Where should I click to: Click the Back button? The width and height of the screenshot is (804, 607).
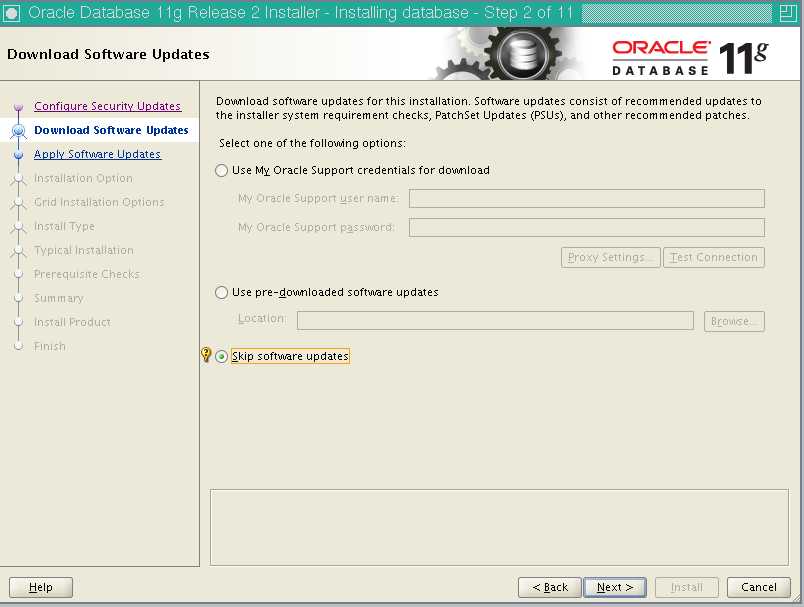(x=550, y=588)
